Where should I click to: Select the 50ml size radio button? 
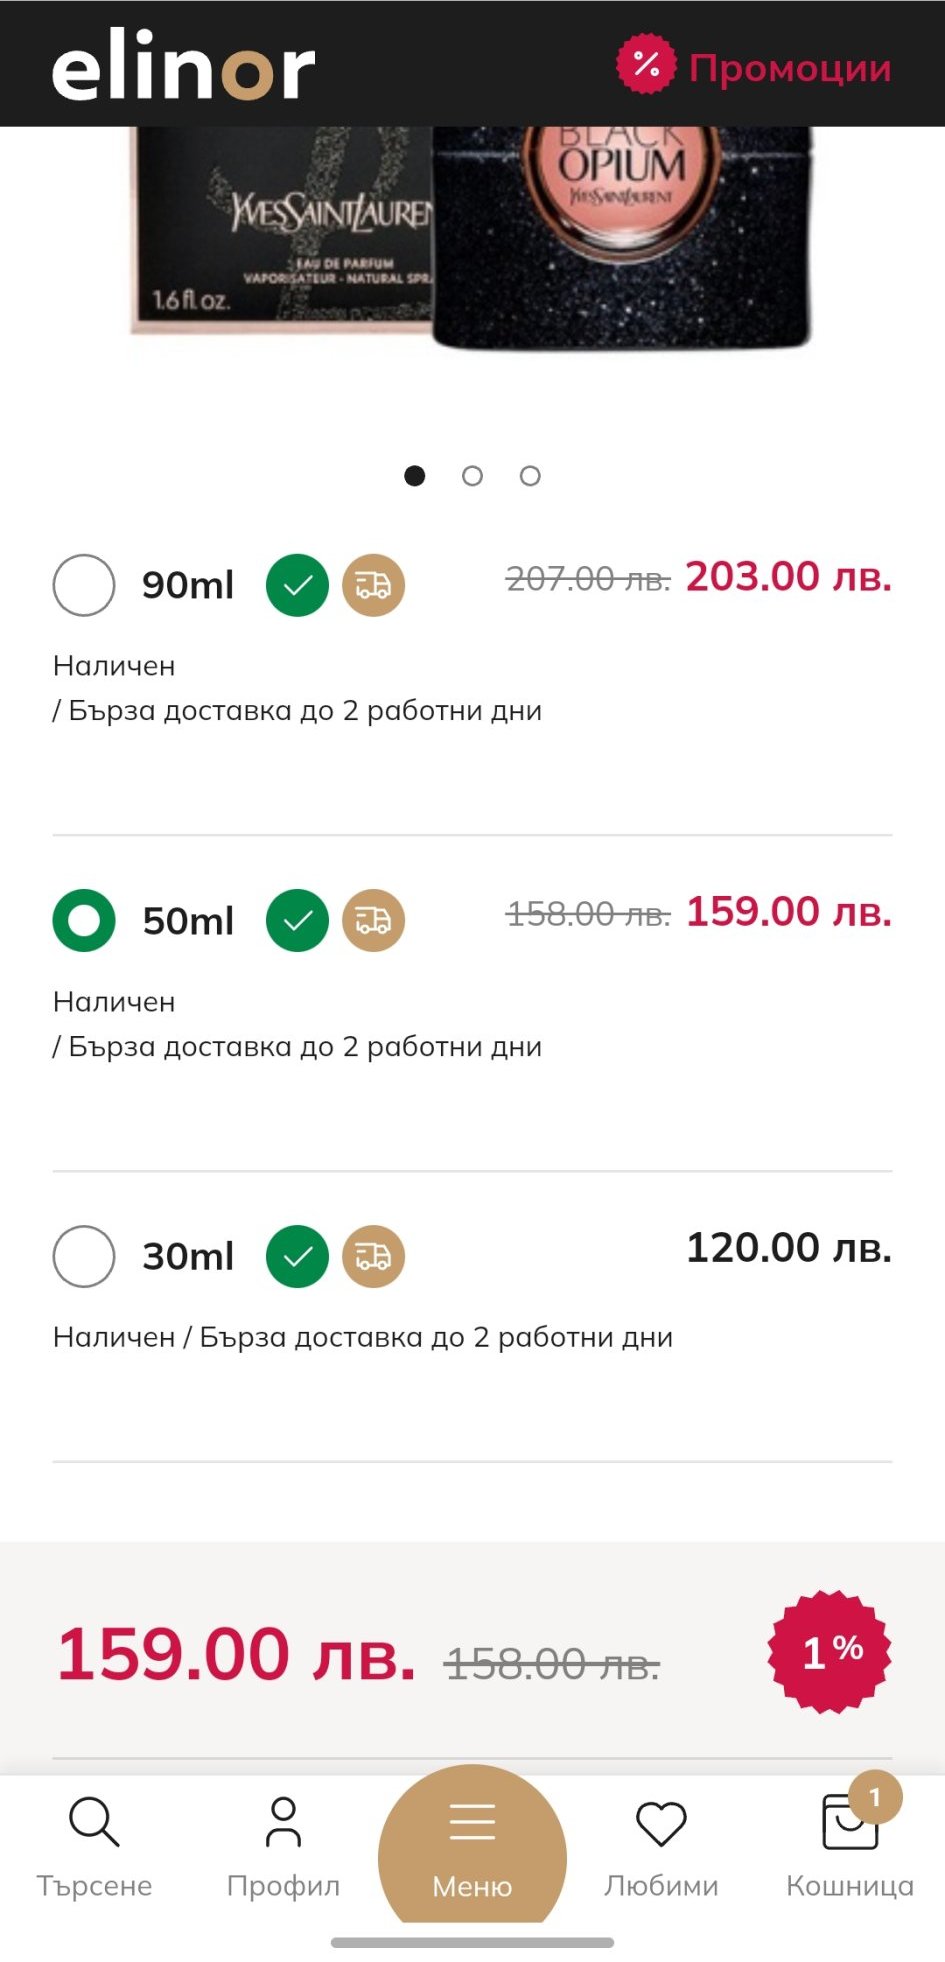click(x=84, y=920)
